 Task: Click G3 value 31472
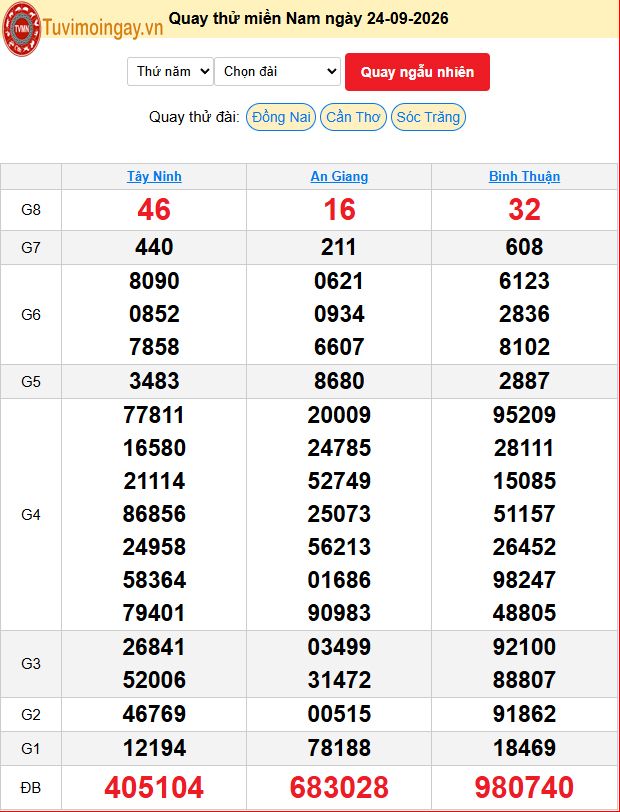pyautogui.click(x=339, y=680)
